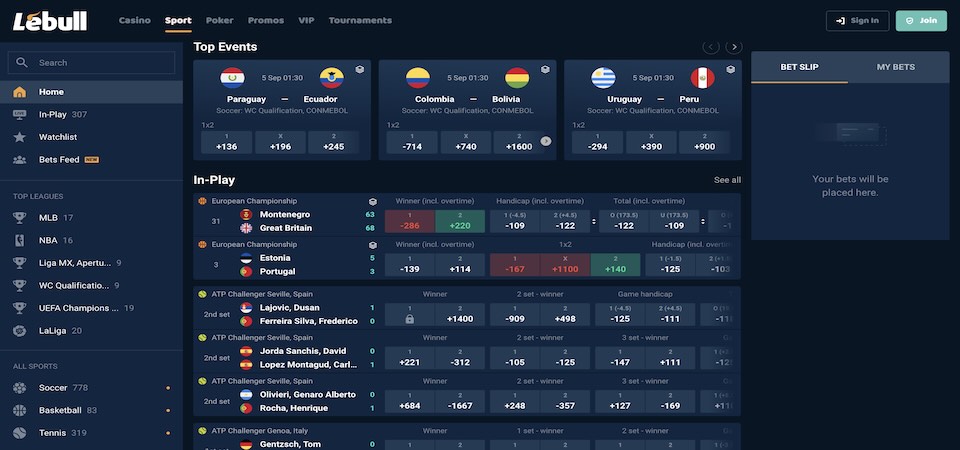960x450 pixels.
Task: Open In-Play live icon in sidebar
Action: [20, 114]
